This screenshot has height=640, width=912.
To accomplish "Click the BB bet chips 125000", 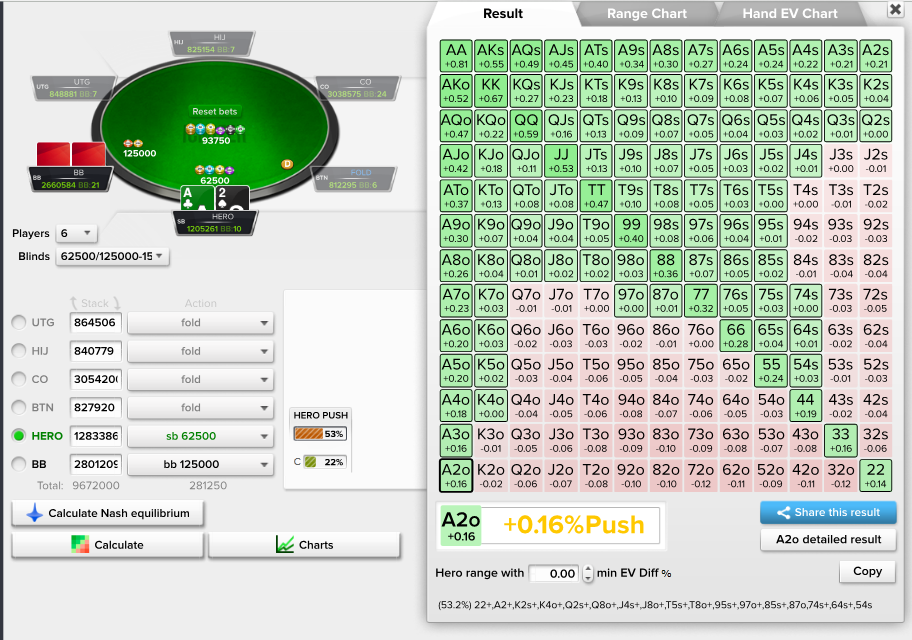I will coord(133,143).
